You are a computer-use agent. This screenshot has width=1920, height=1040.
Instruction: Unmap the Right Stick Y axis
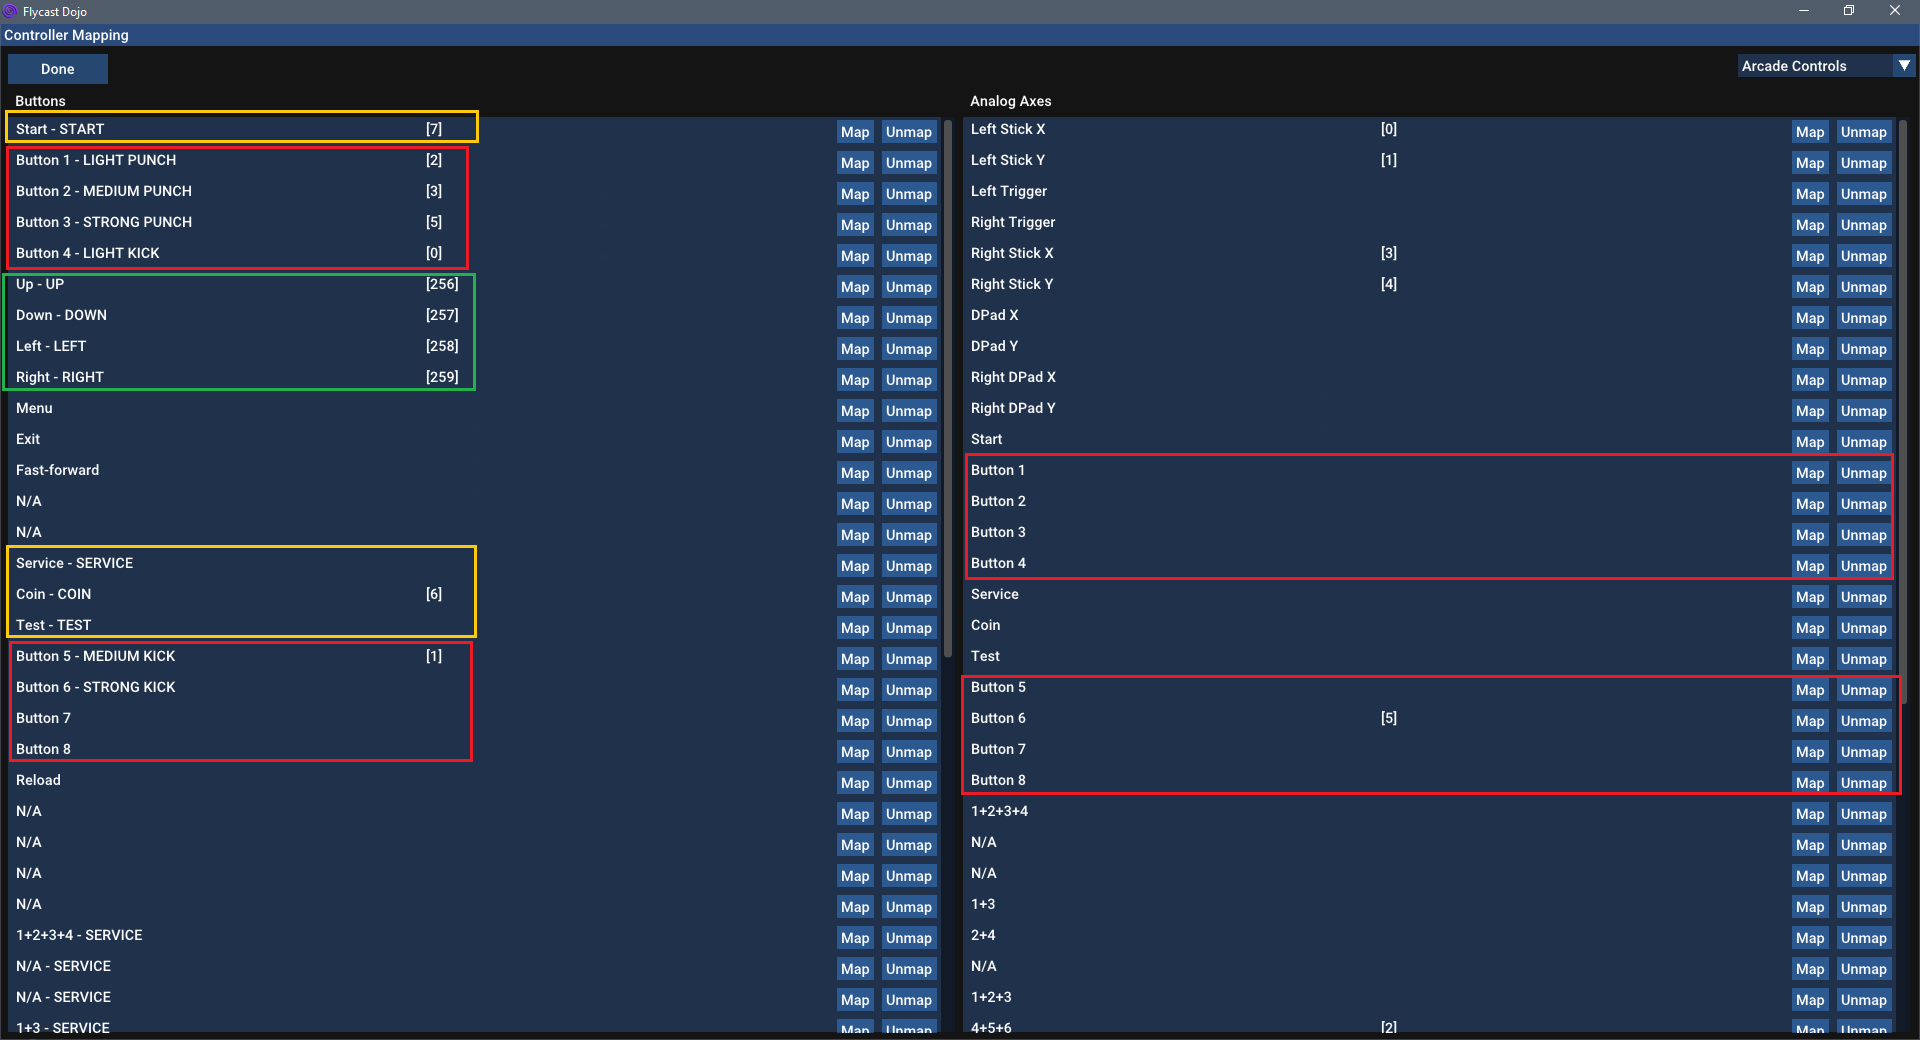point(1862,286)
